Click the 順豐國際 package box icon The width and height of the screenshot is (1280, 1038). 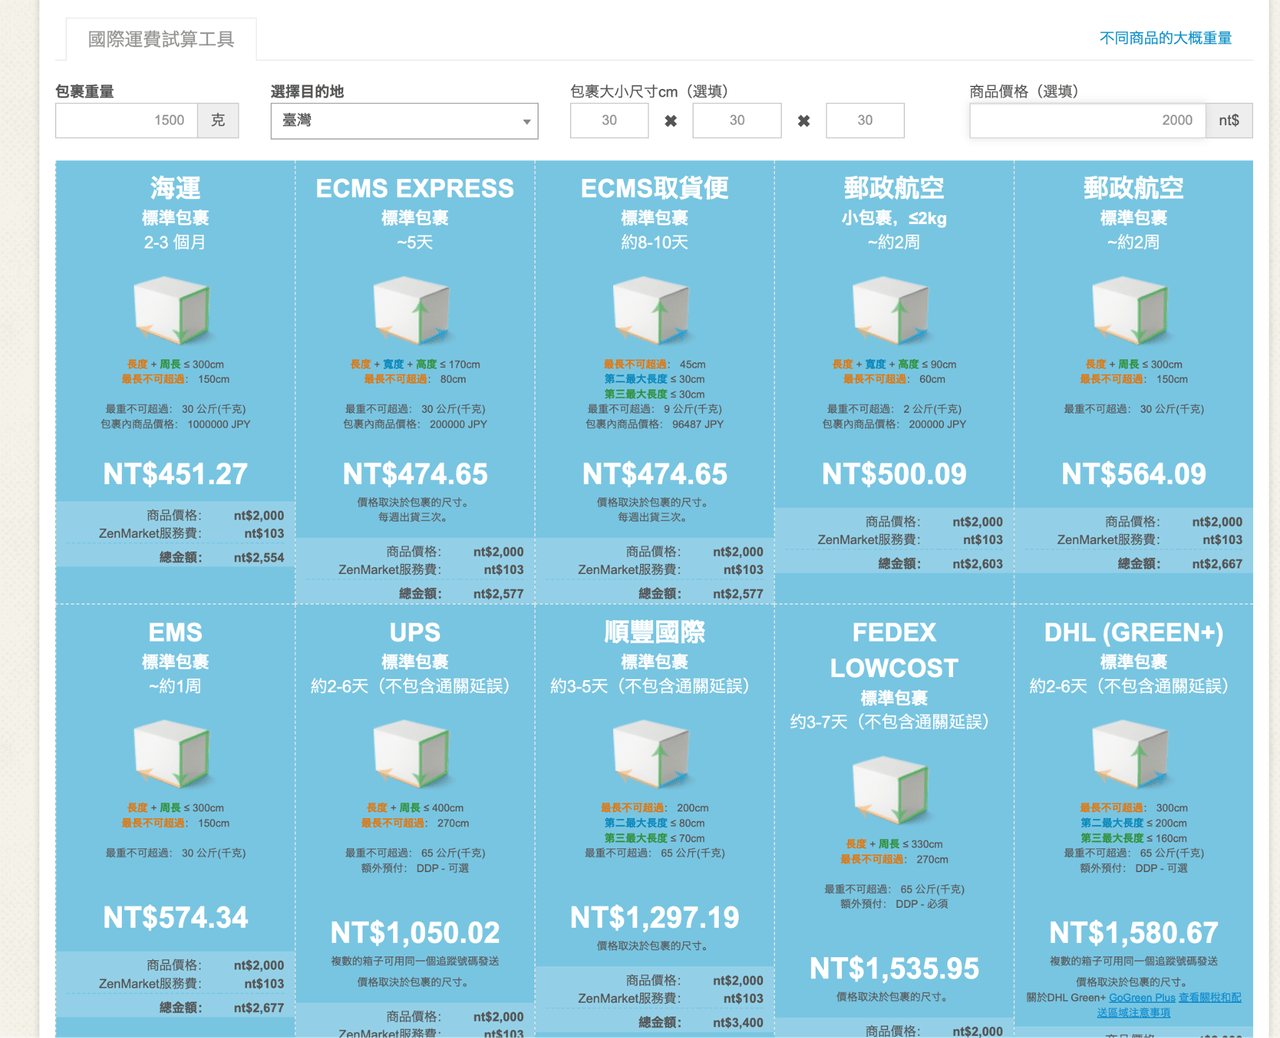point(652,755)
